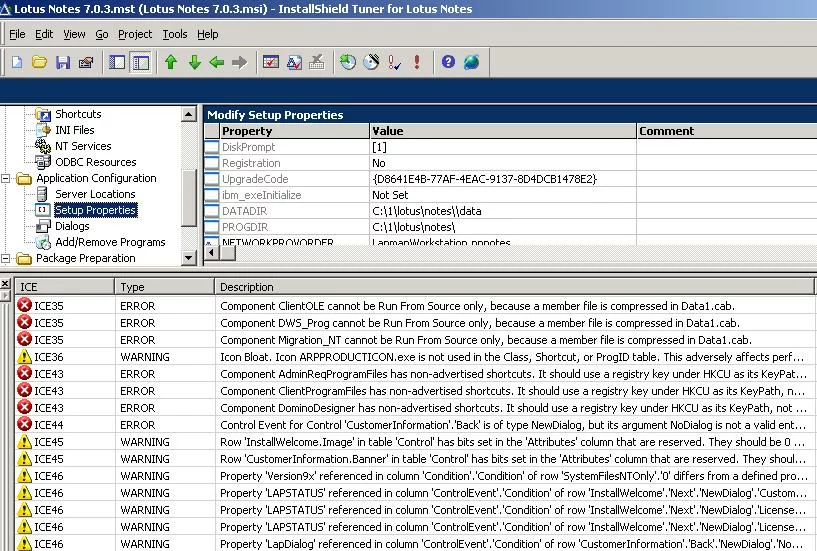Click the Save floppy disk icon
The width and height of the screenshot is (817, 551).
point(63,62)
